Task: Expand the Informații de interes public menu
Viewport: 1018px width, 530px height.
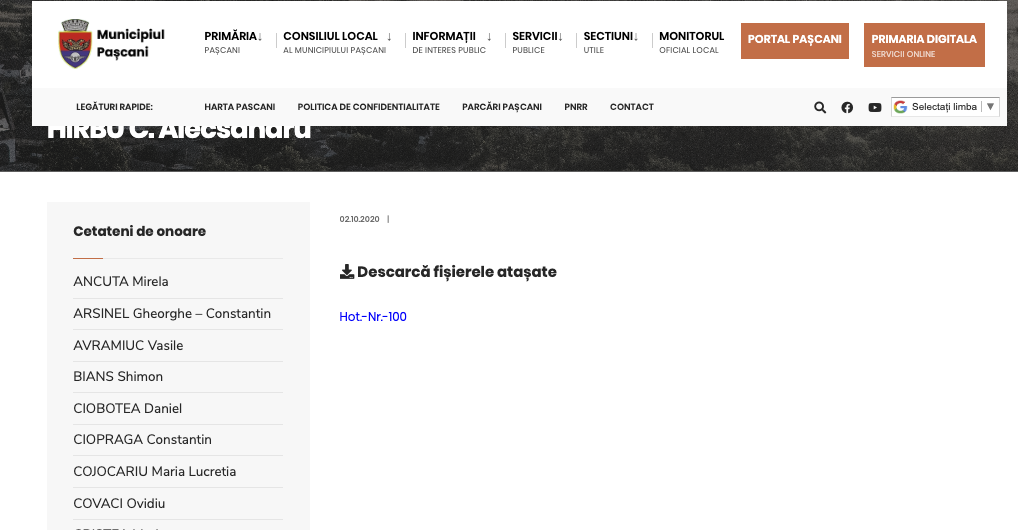Action: (x=451, y=42)
